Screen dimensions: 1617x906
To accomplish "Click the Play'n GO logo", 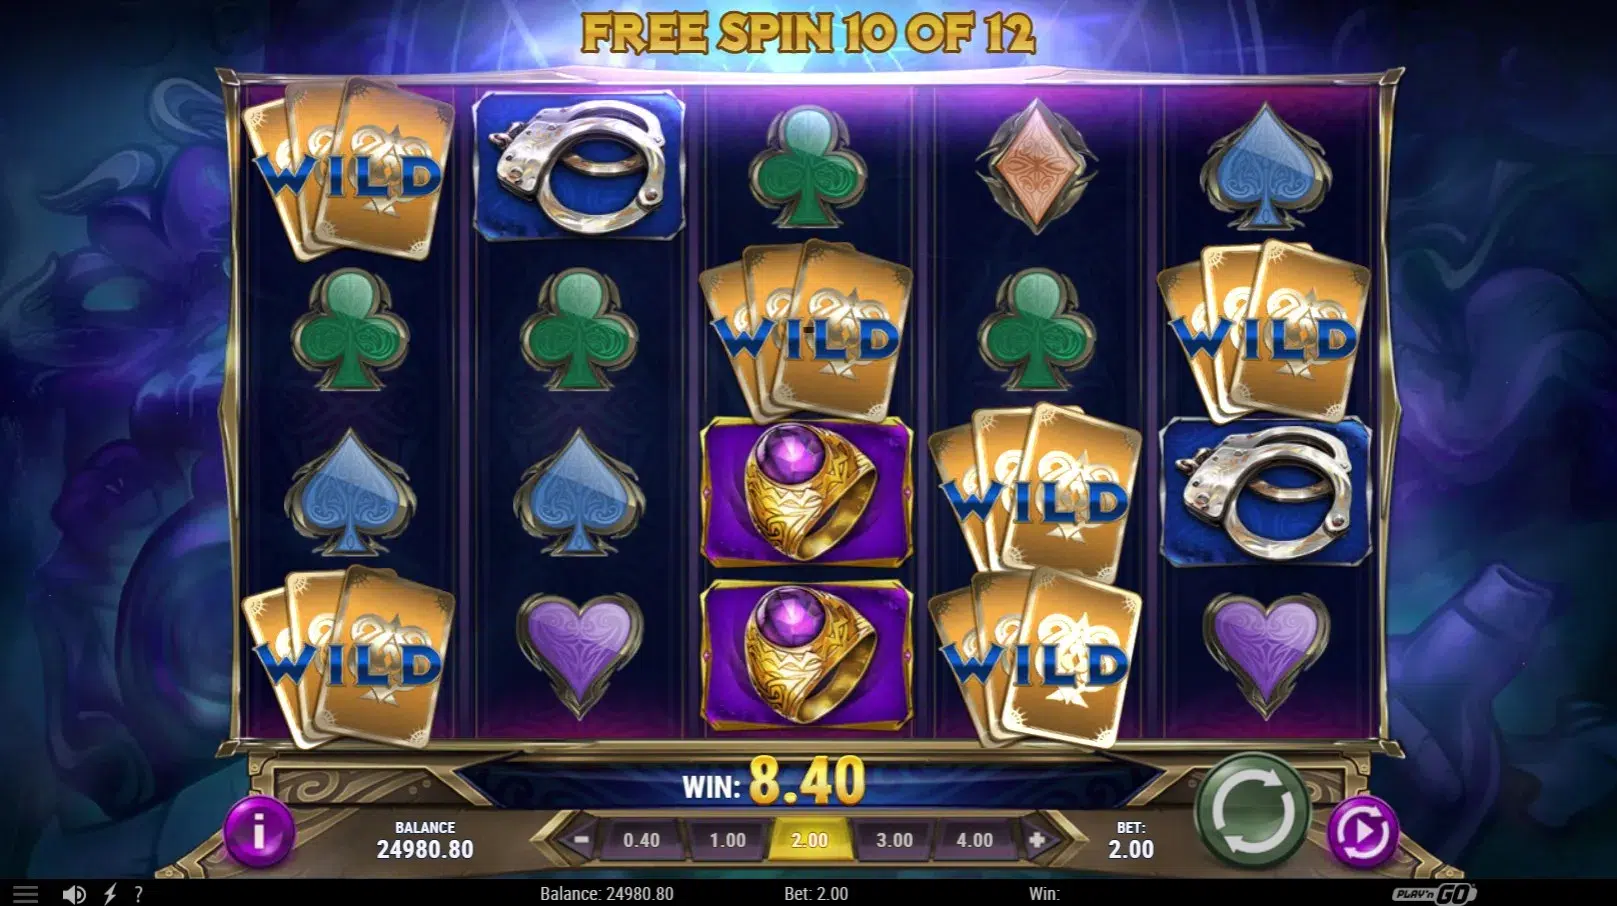I will (1434, 893).
